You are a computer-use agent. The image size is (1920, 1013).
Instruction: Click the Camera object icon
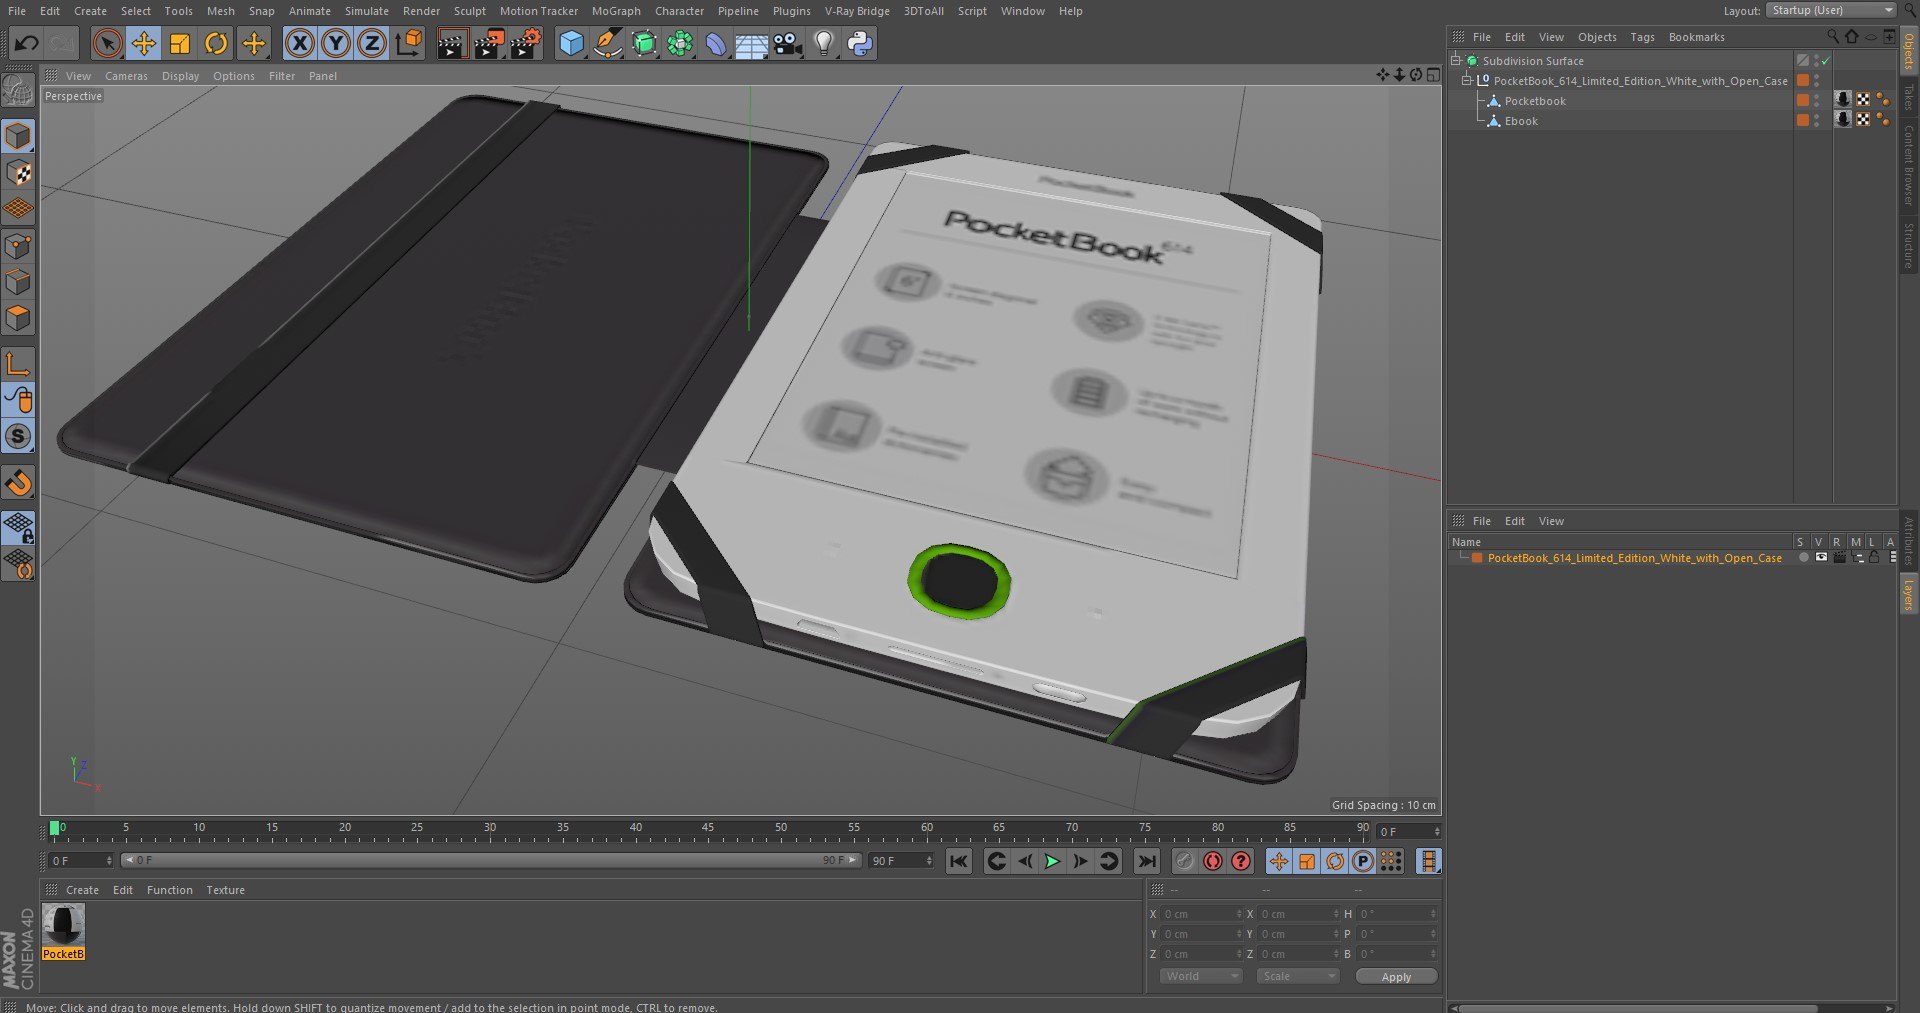click(788, 43)
